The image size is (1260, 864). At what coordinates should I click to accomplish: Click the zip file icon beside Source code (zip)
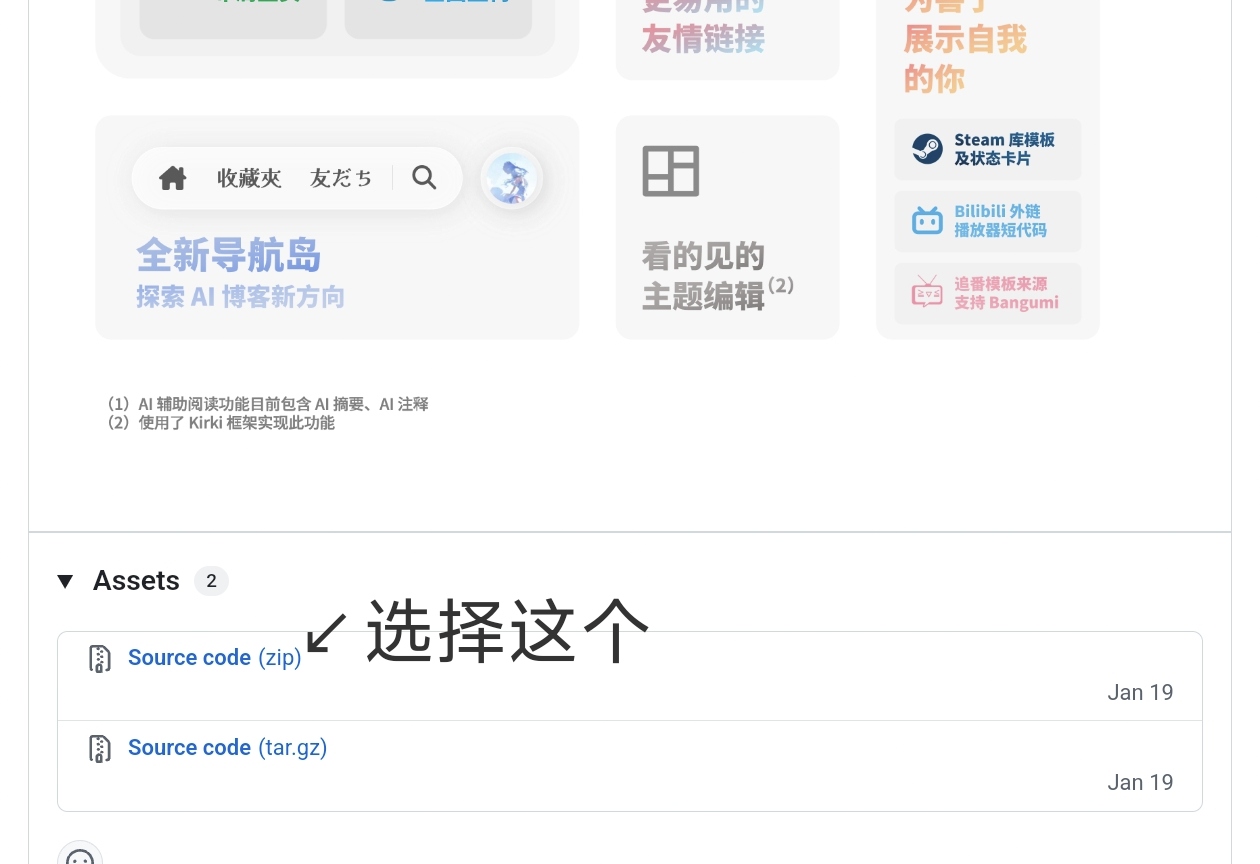point(100,658)
